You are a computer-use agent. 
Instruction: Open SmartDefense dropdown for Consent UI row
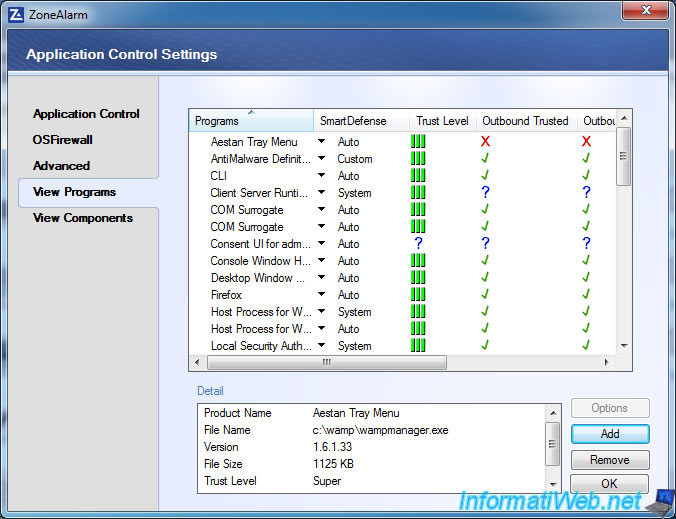coord(321,243)
